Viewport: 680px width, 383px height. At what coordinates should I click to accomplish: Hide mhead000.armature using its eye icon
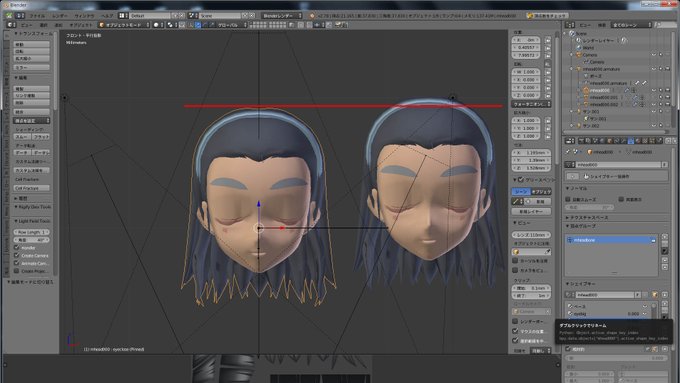click(x=654, y=69)
